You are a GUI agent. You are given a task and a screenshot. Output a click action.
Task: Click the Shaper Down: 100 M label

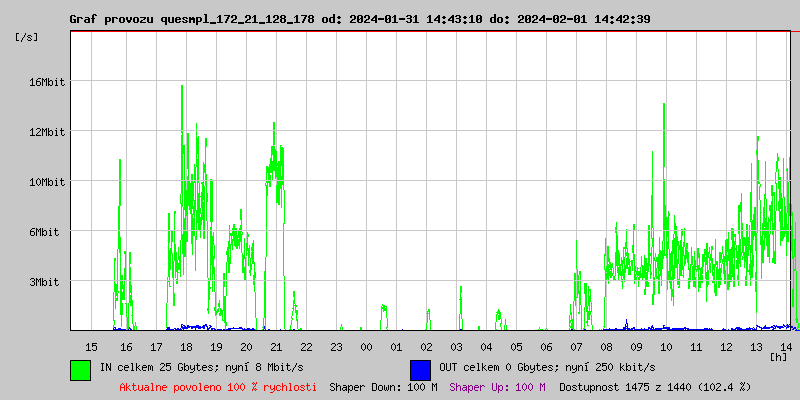click(x=383, y=387)
